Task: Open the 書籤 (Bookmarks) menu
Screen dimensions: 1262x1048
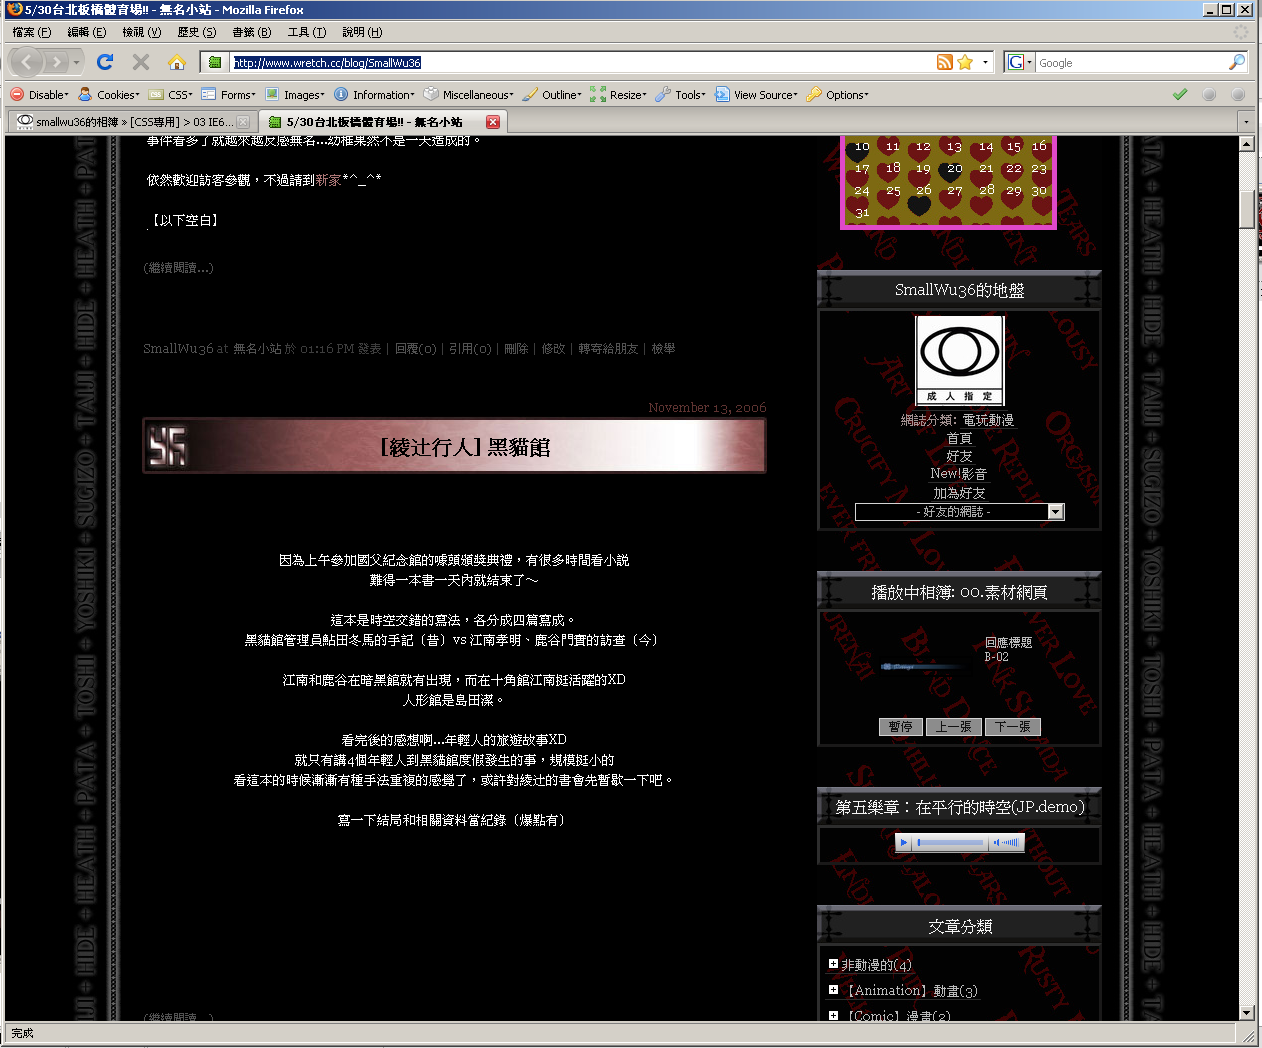Action: (251, 32)
